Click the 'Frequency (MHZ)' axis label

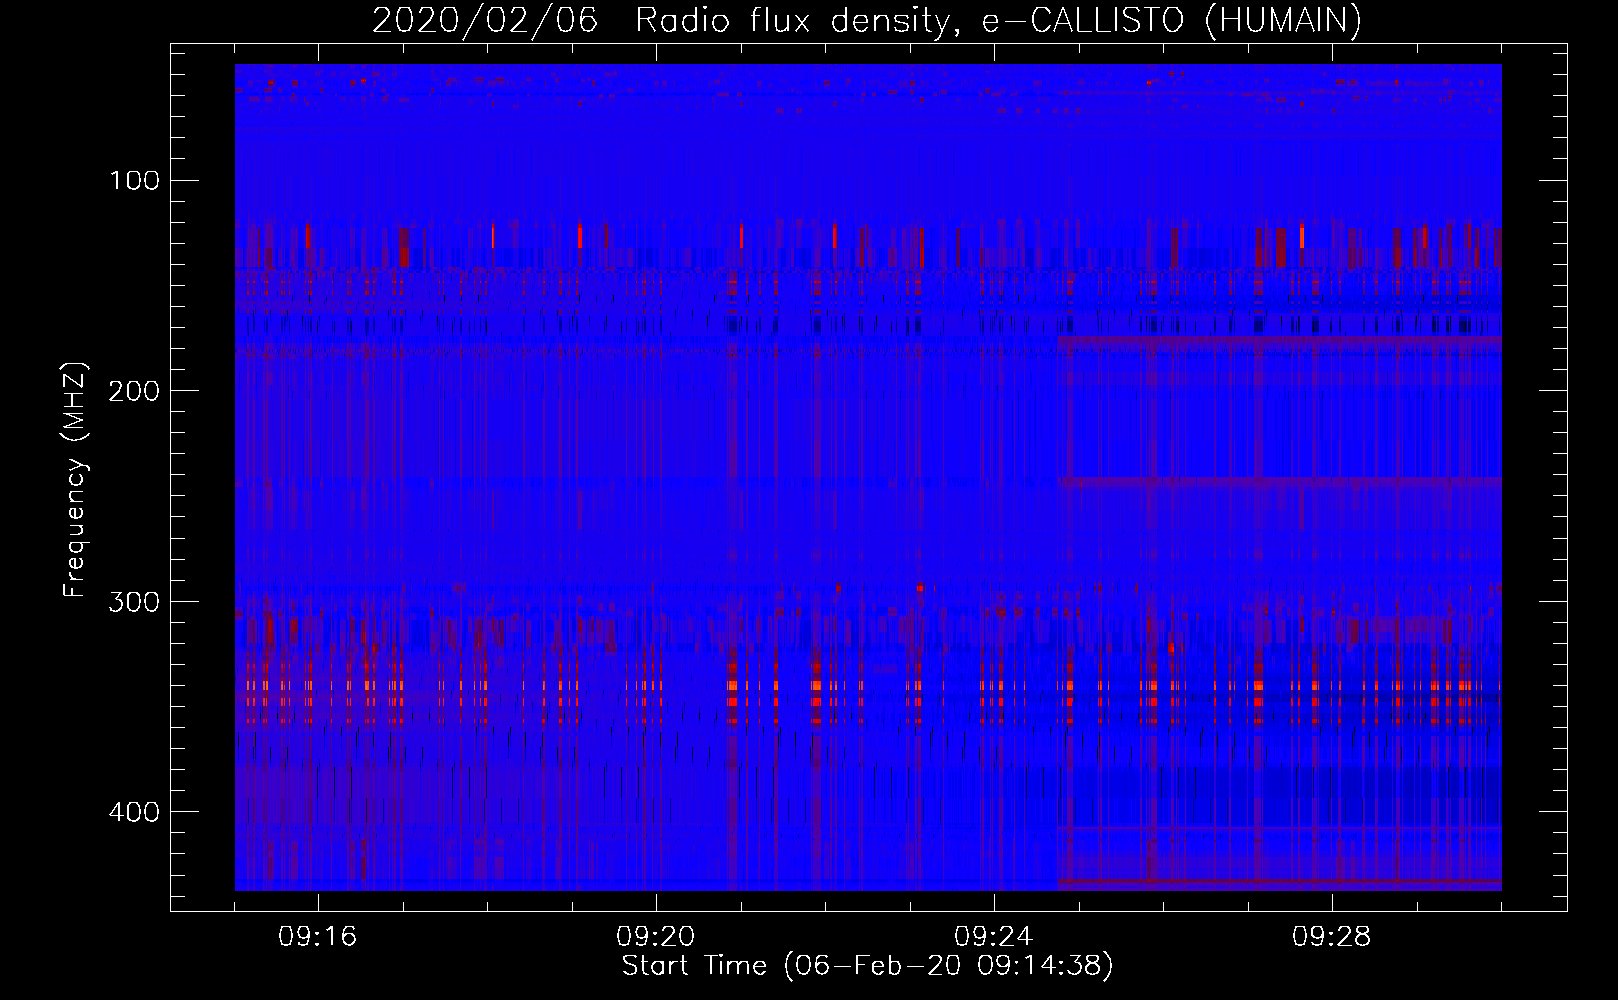point(76,481)
